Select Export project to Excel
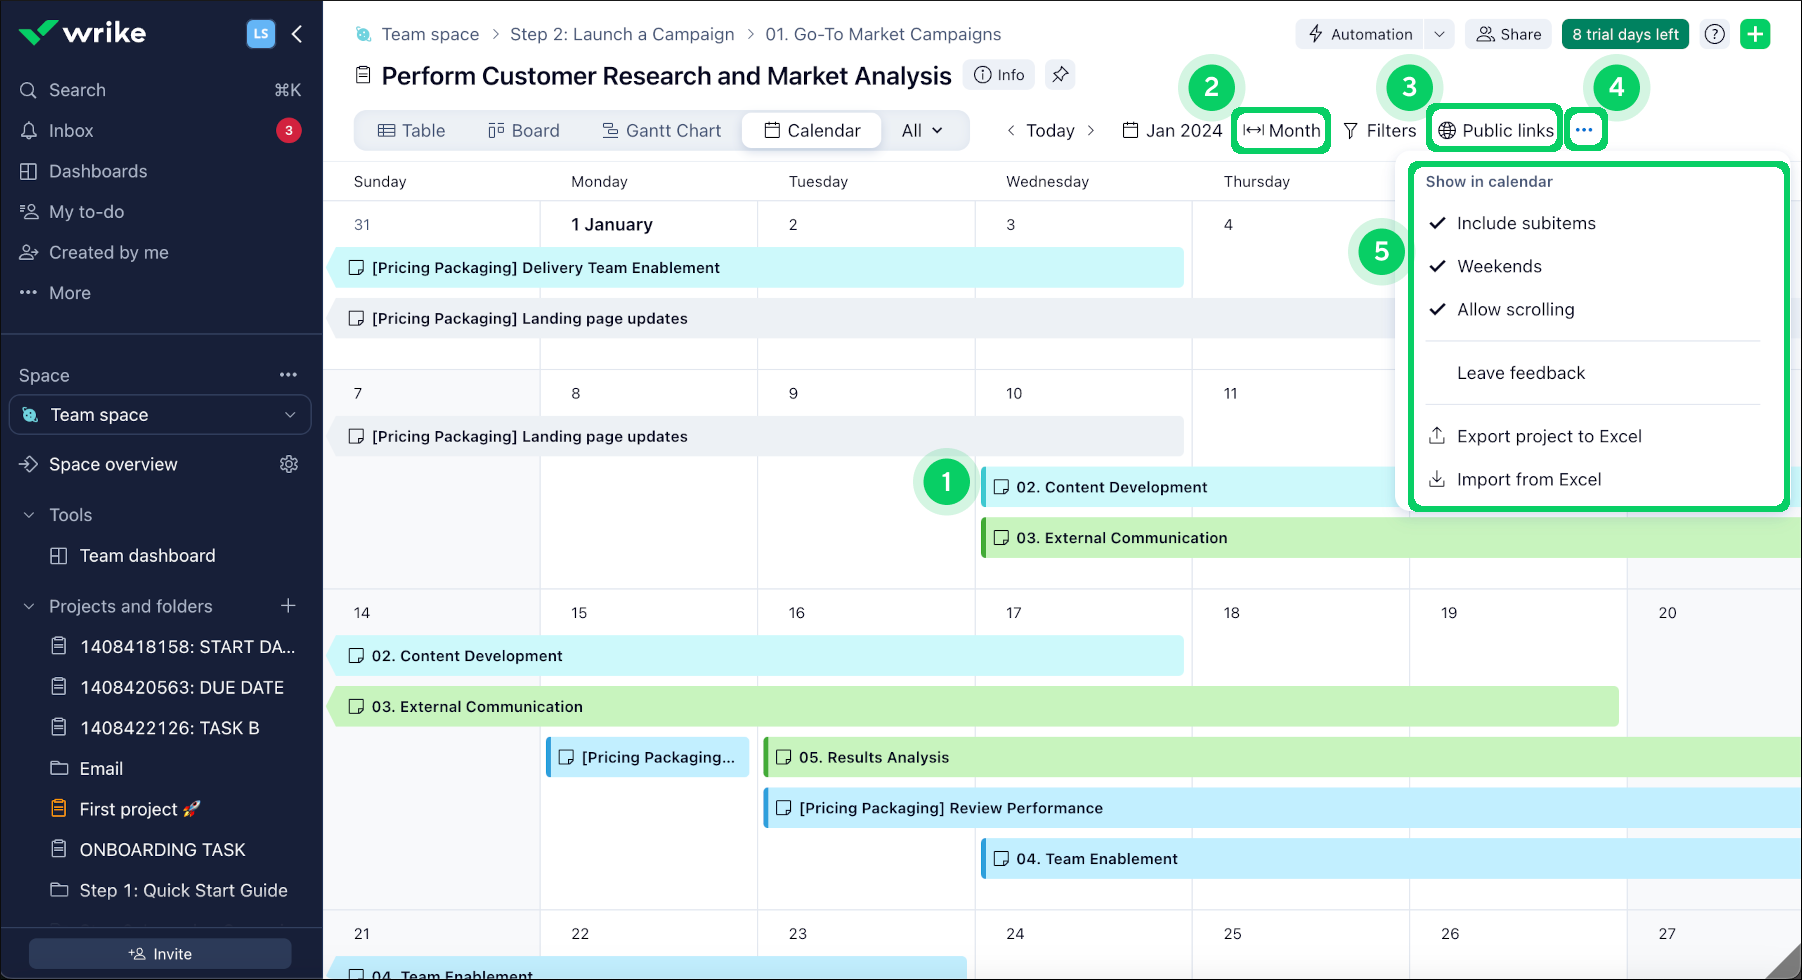The width and height of the screenshot is (1802, 980). coord(1548,436)
